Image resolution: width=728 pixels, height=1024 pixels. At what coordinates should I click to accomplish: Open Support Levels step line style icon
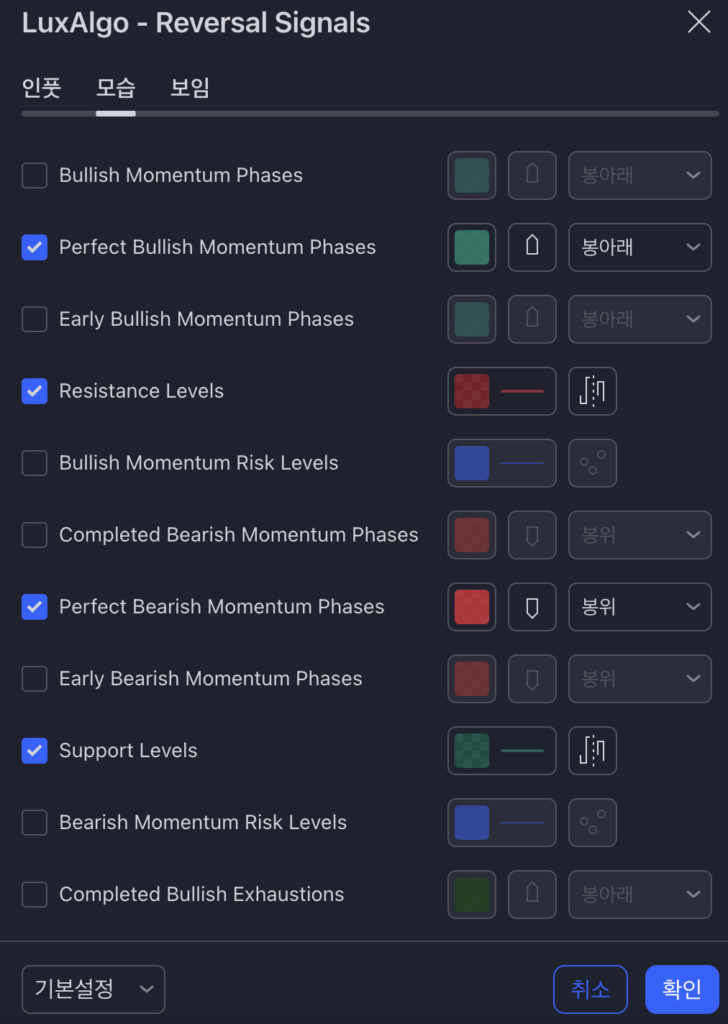[x=593, y=751]
